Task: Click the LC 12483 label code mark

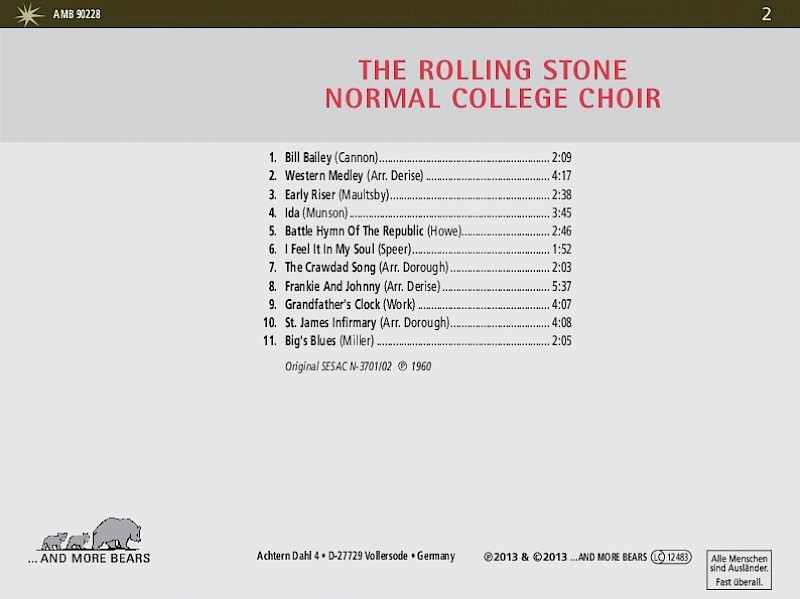Action: pyautogui.click(x=672, y=556)
